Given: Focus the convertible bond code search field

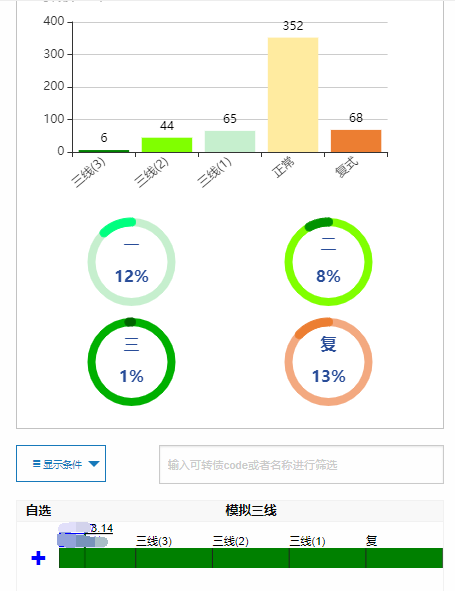Looking at the screenshot, I should [x=301, y=464].
